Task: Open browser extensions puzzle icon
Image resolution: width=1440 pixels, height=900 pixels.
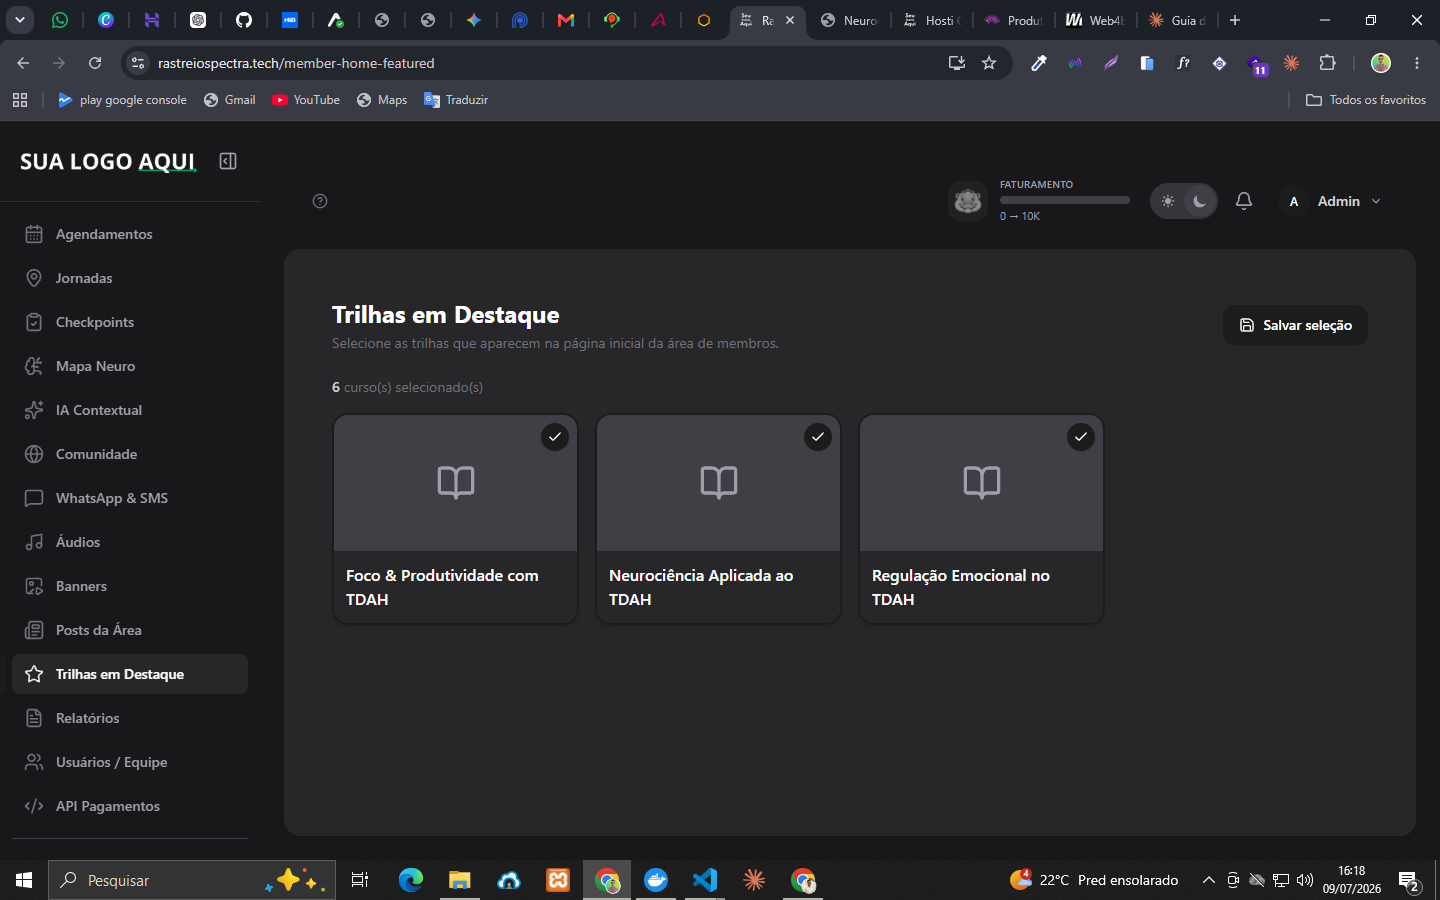Action: pos(1327,63)
